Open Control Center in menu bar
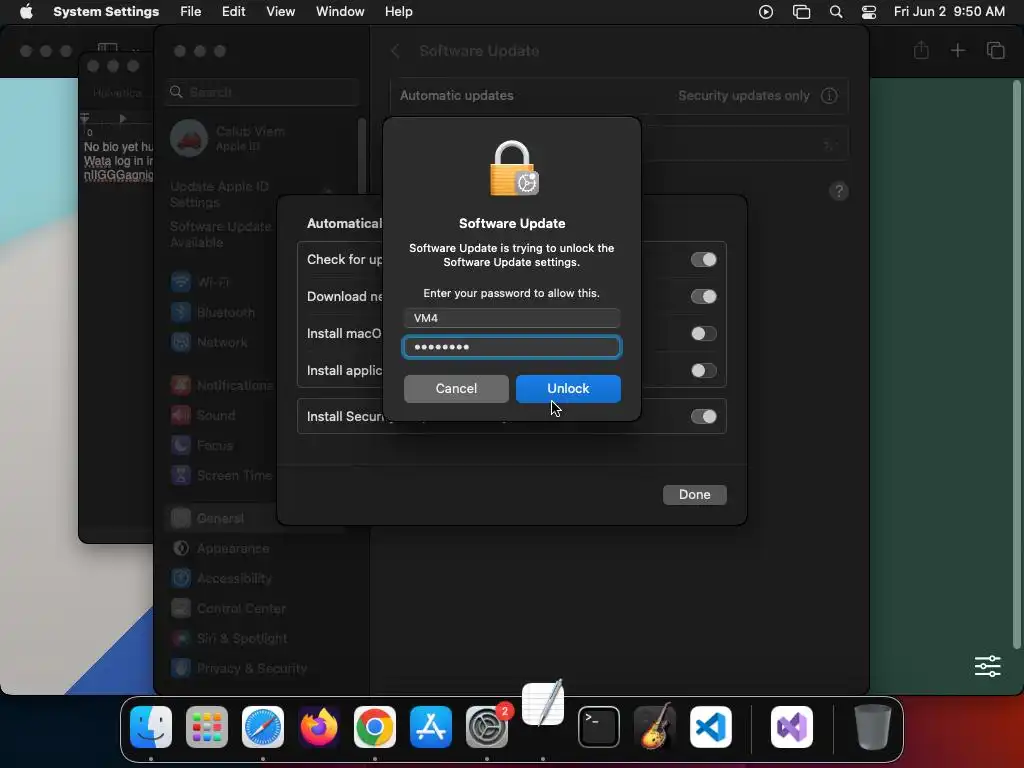 pos(869,12)
